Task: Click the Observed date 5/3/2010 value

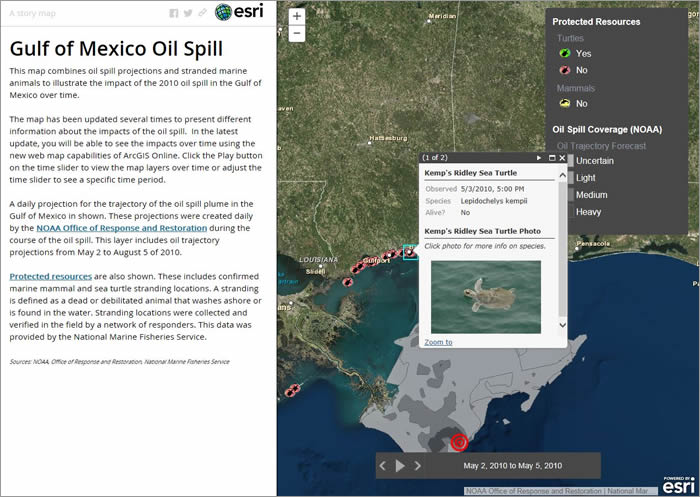Action: pyautogui.click(x=492, y=189)
